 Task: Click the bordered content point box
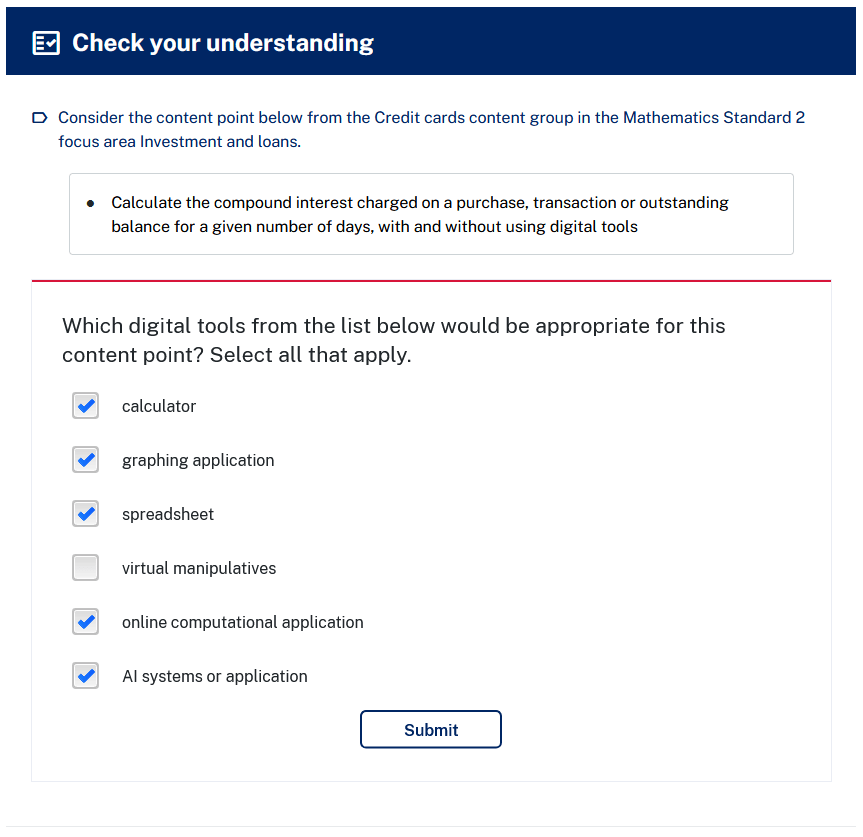click(431, 214)
